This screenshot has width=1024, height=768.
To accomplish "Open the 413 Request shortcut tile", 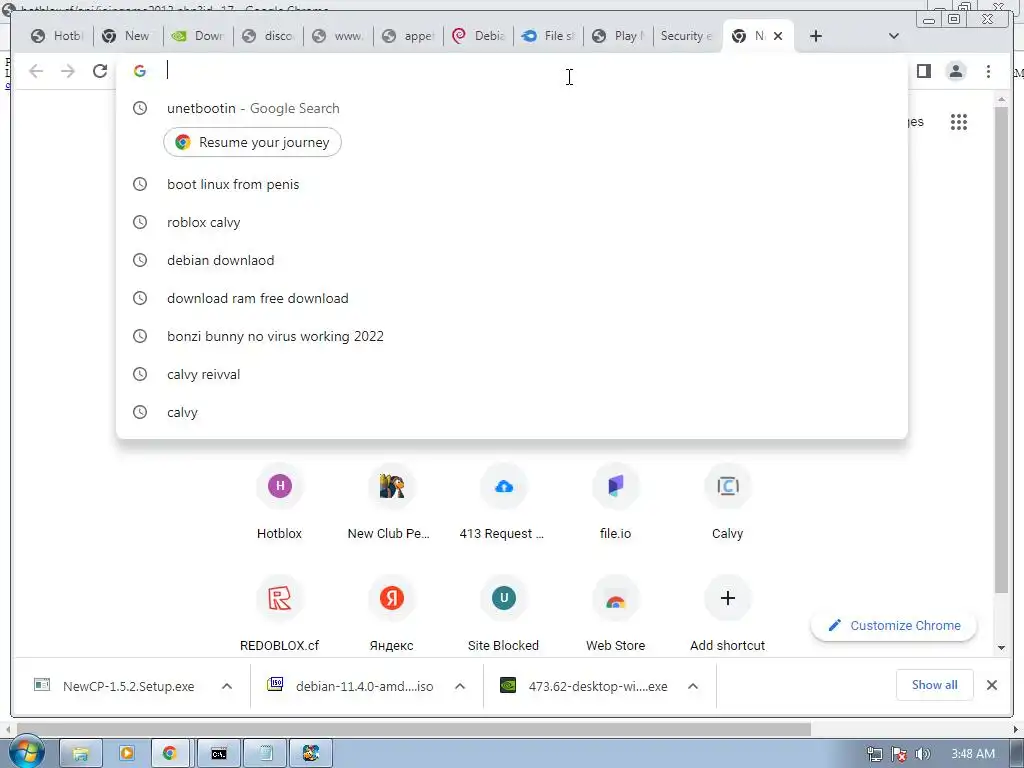I will (504, 503).
